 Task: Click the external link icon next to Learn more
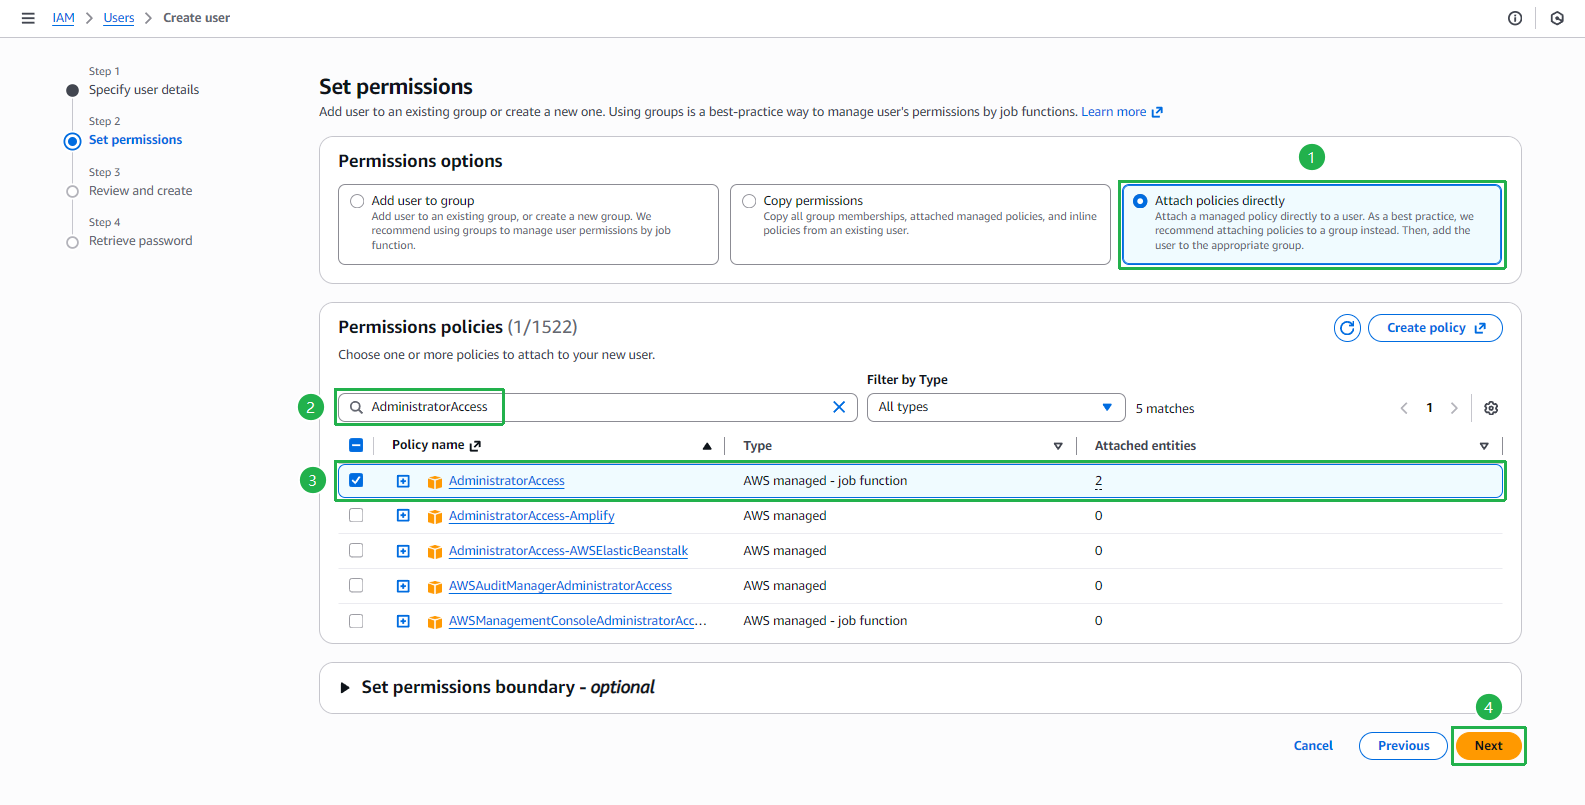(x=1157, y=112)
